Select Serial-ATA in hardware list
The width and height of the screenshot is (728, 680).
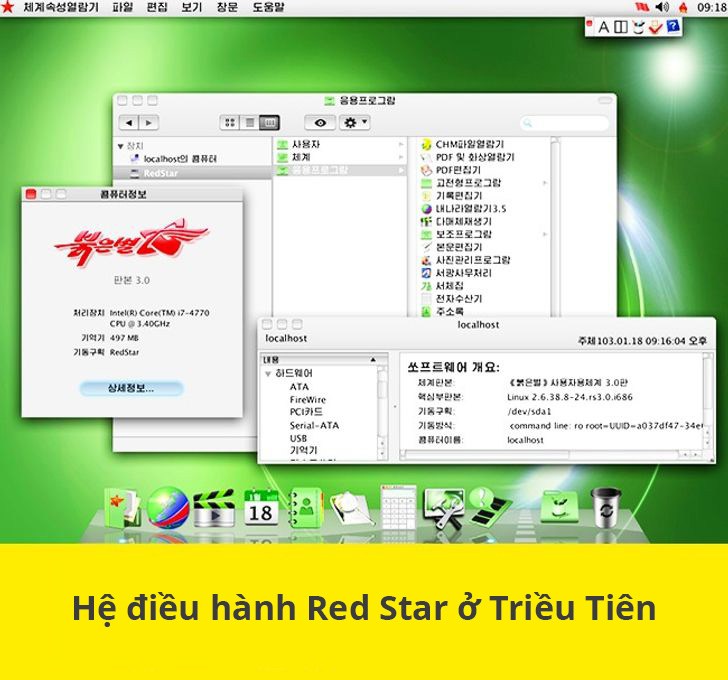314,425
